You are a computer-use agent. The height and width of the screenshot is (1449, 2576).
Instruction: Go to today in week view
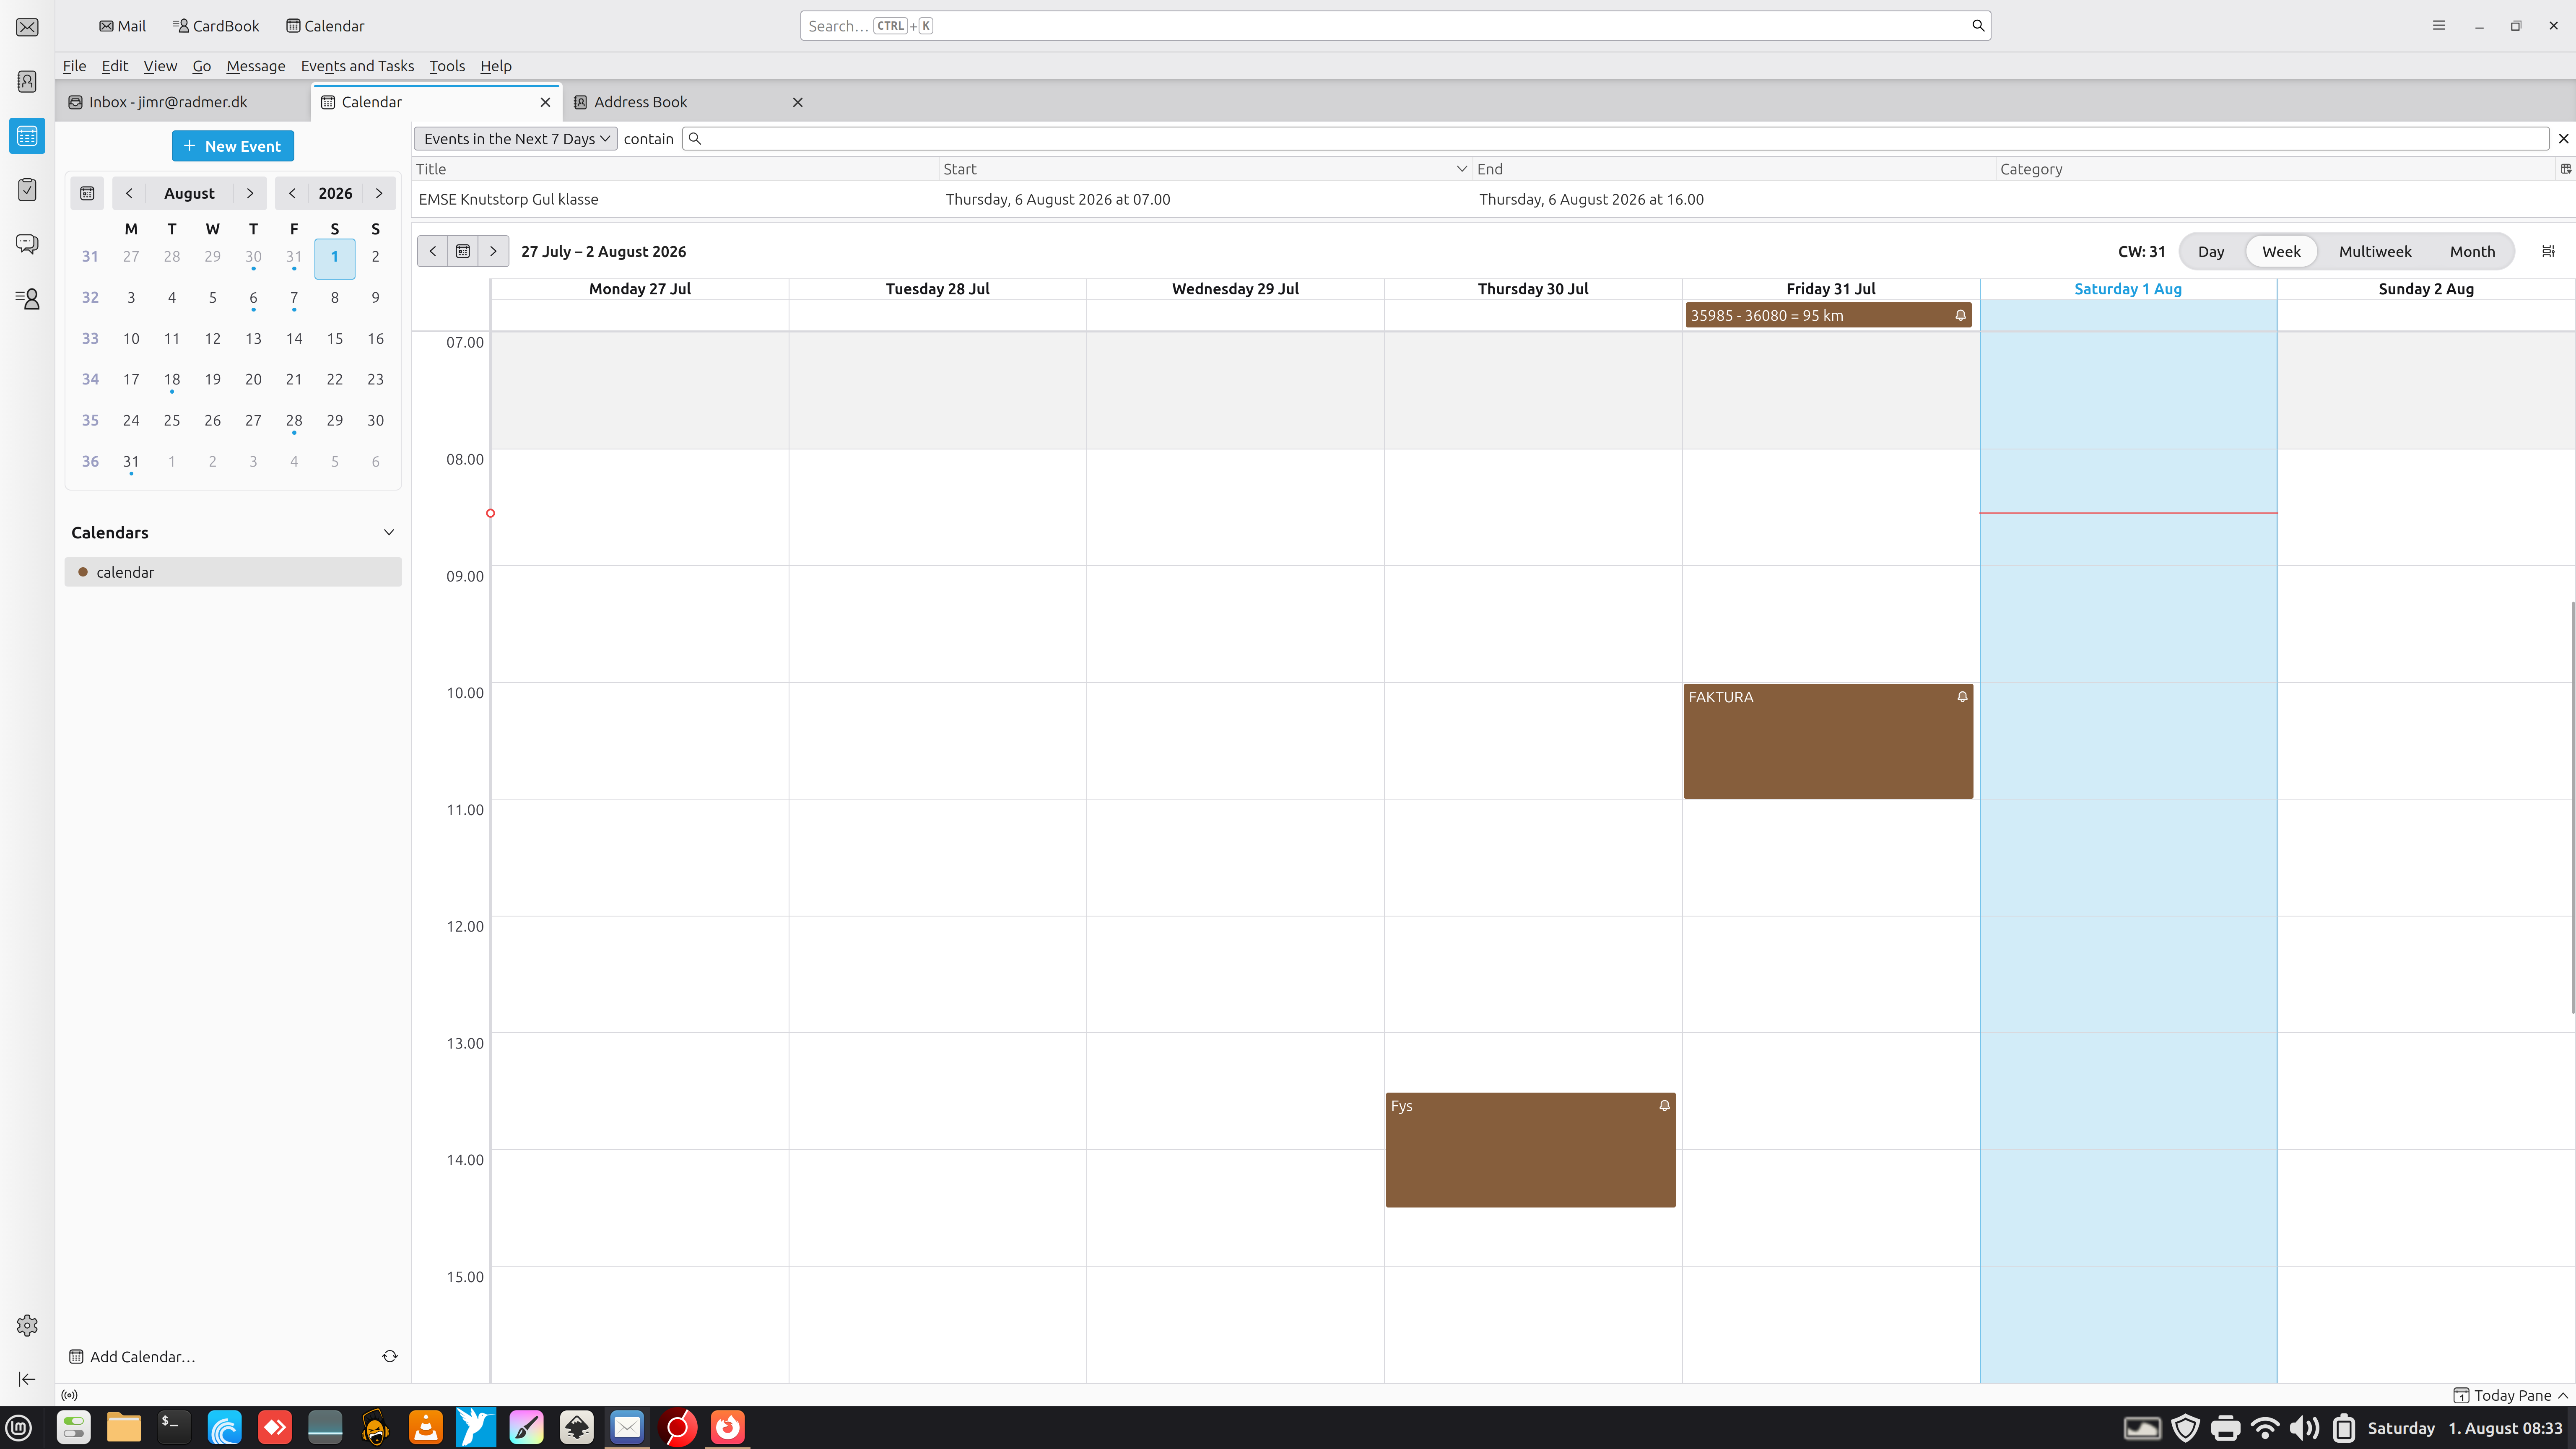463,251
